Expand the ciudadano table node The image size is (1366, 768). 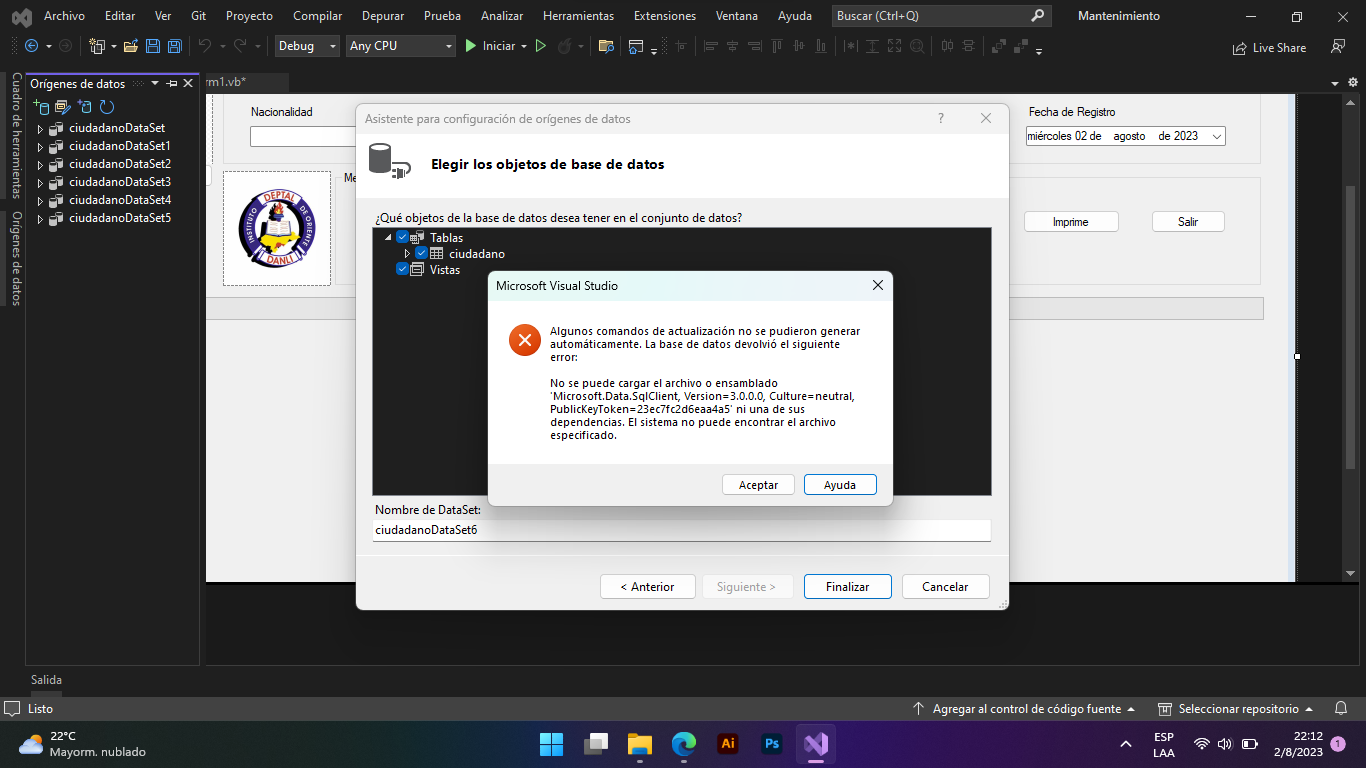click(x=407, y=254)
